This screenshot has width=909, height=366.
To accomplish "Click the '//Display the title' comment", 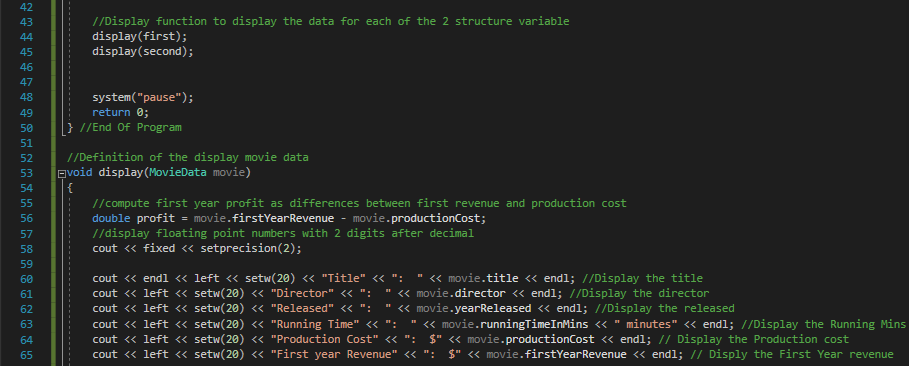I will pyautogui.click(x=643, y=278).
